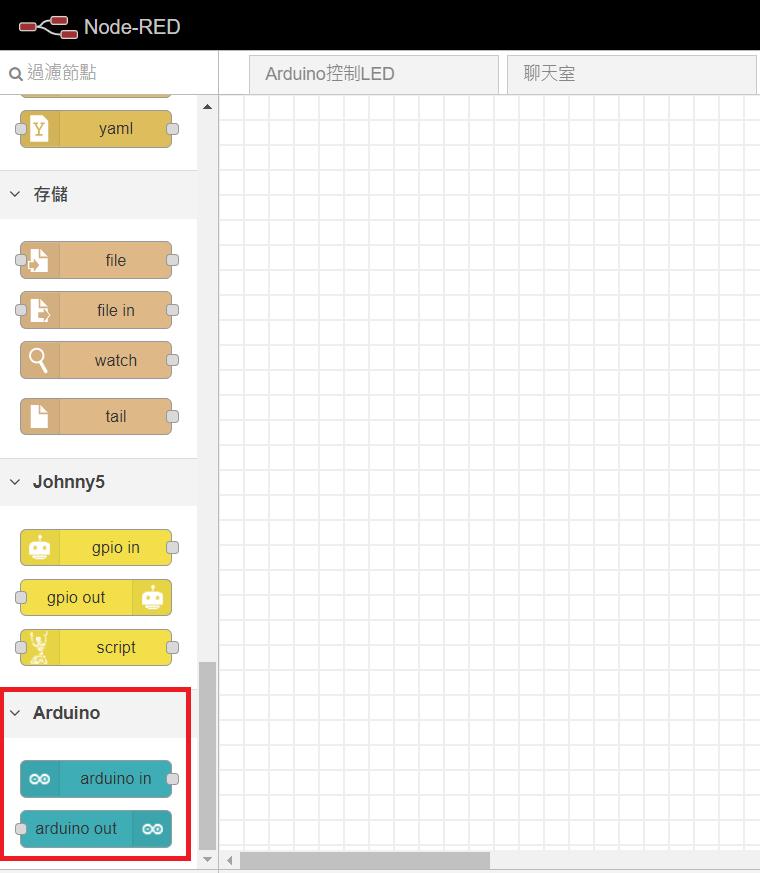Screen dimensions: 760x873
Task: Click the yaml node's Y icon
Action: (x=39, y=129)
